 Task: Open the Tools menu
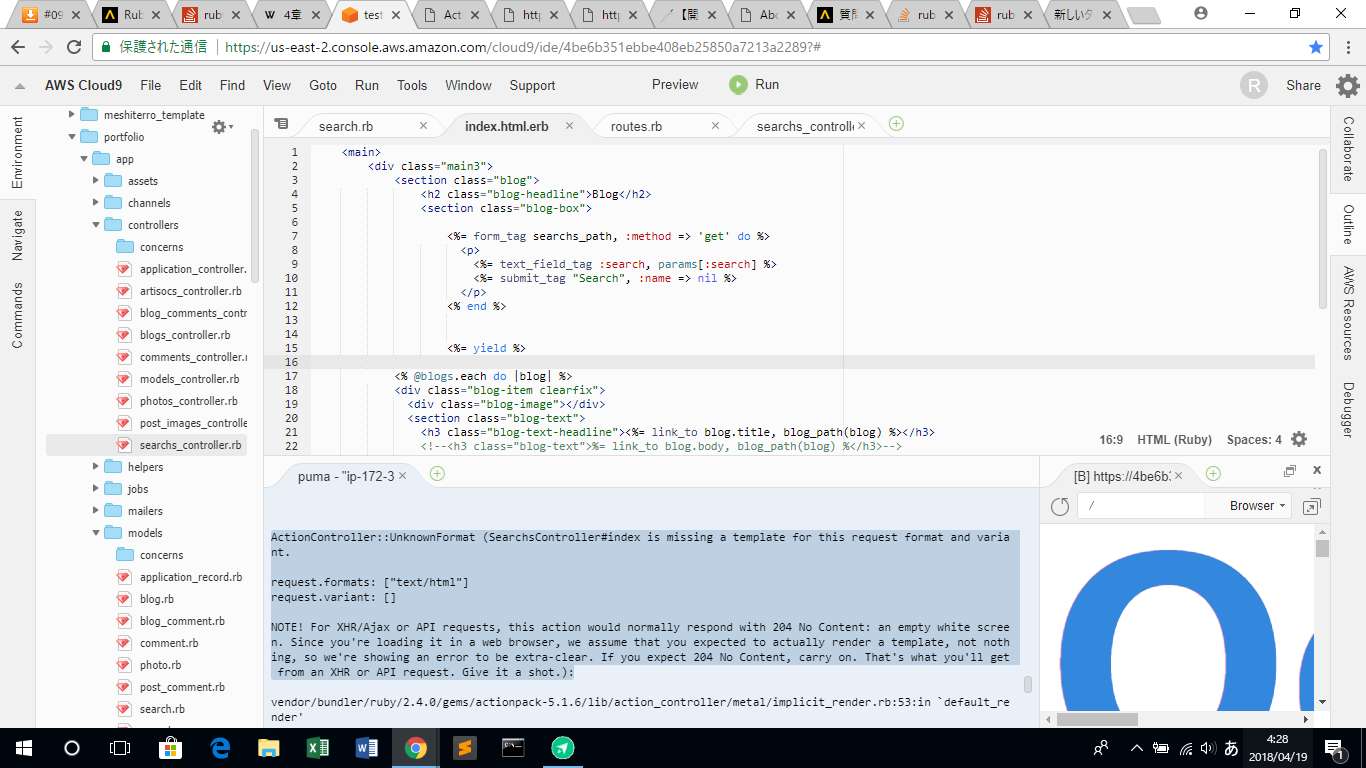(x=412, y=85)
